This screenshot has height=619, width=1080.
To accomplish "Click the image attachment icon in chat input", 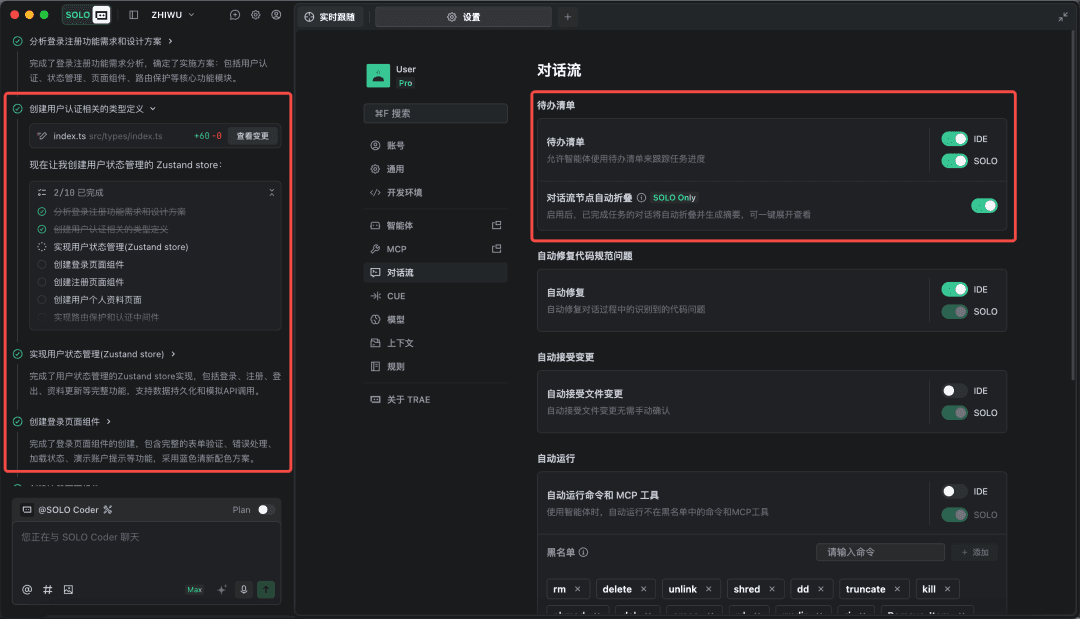I will coord(67,589).
